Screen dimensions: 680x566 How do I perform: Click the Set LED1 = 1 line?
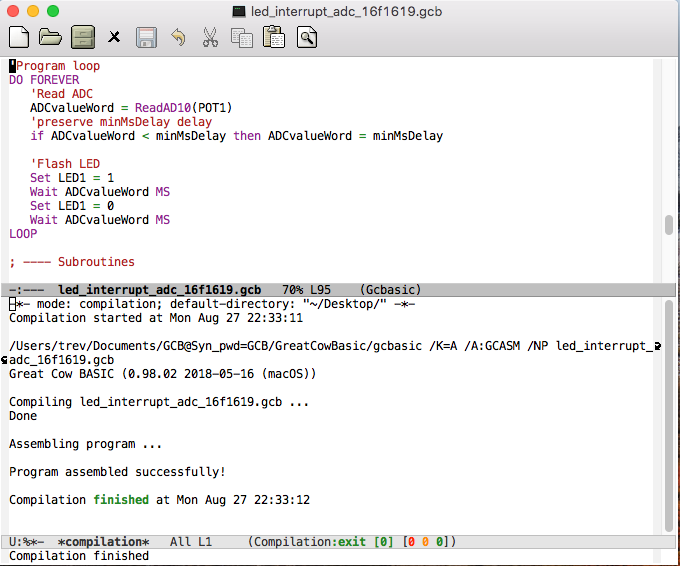pyautogui.click(x=72, y=178)
